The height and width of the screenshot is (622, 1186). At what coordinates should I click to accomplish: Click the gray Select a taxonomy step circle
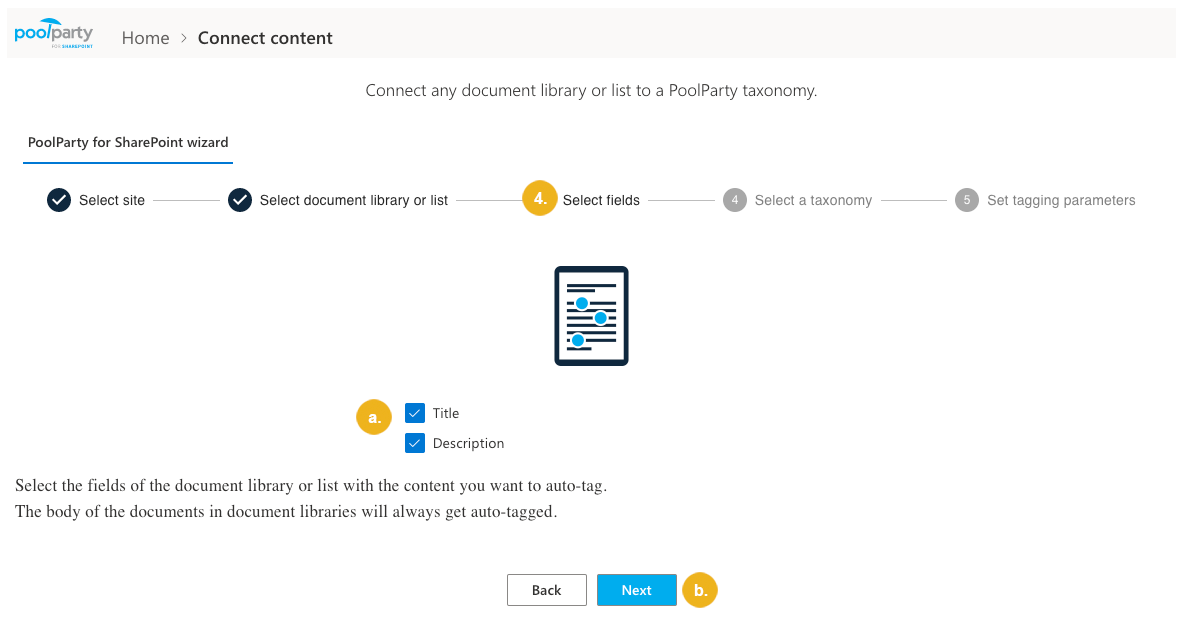click(x=735, y=200)
